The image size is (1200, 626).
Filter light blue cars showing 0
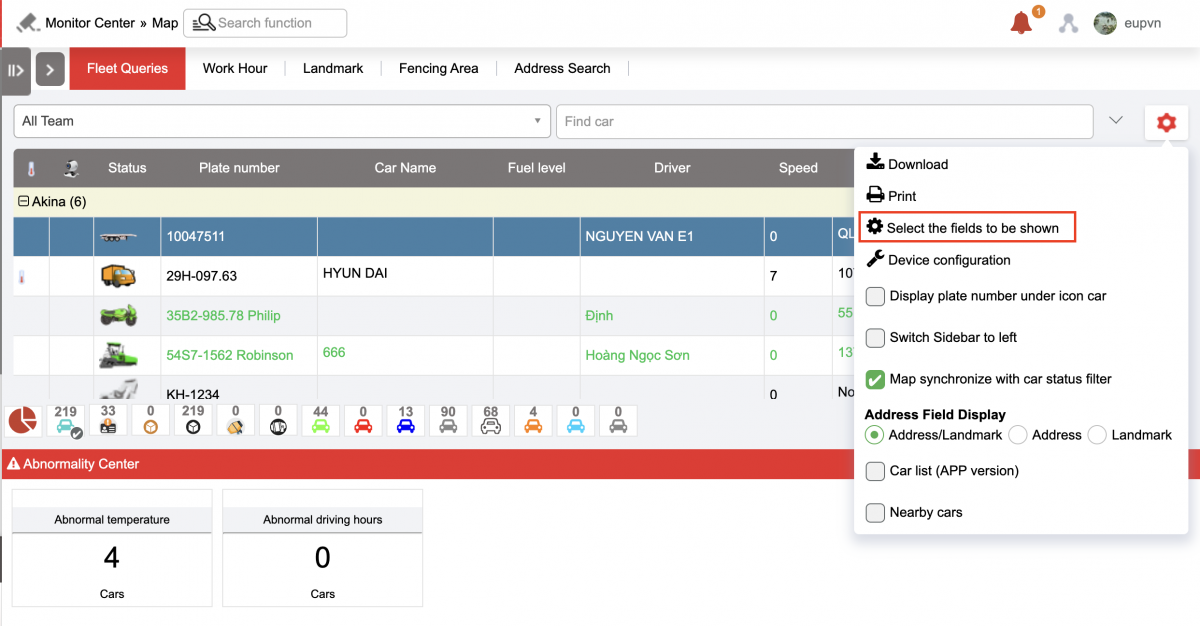click(x=575, y=420)
